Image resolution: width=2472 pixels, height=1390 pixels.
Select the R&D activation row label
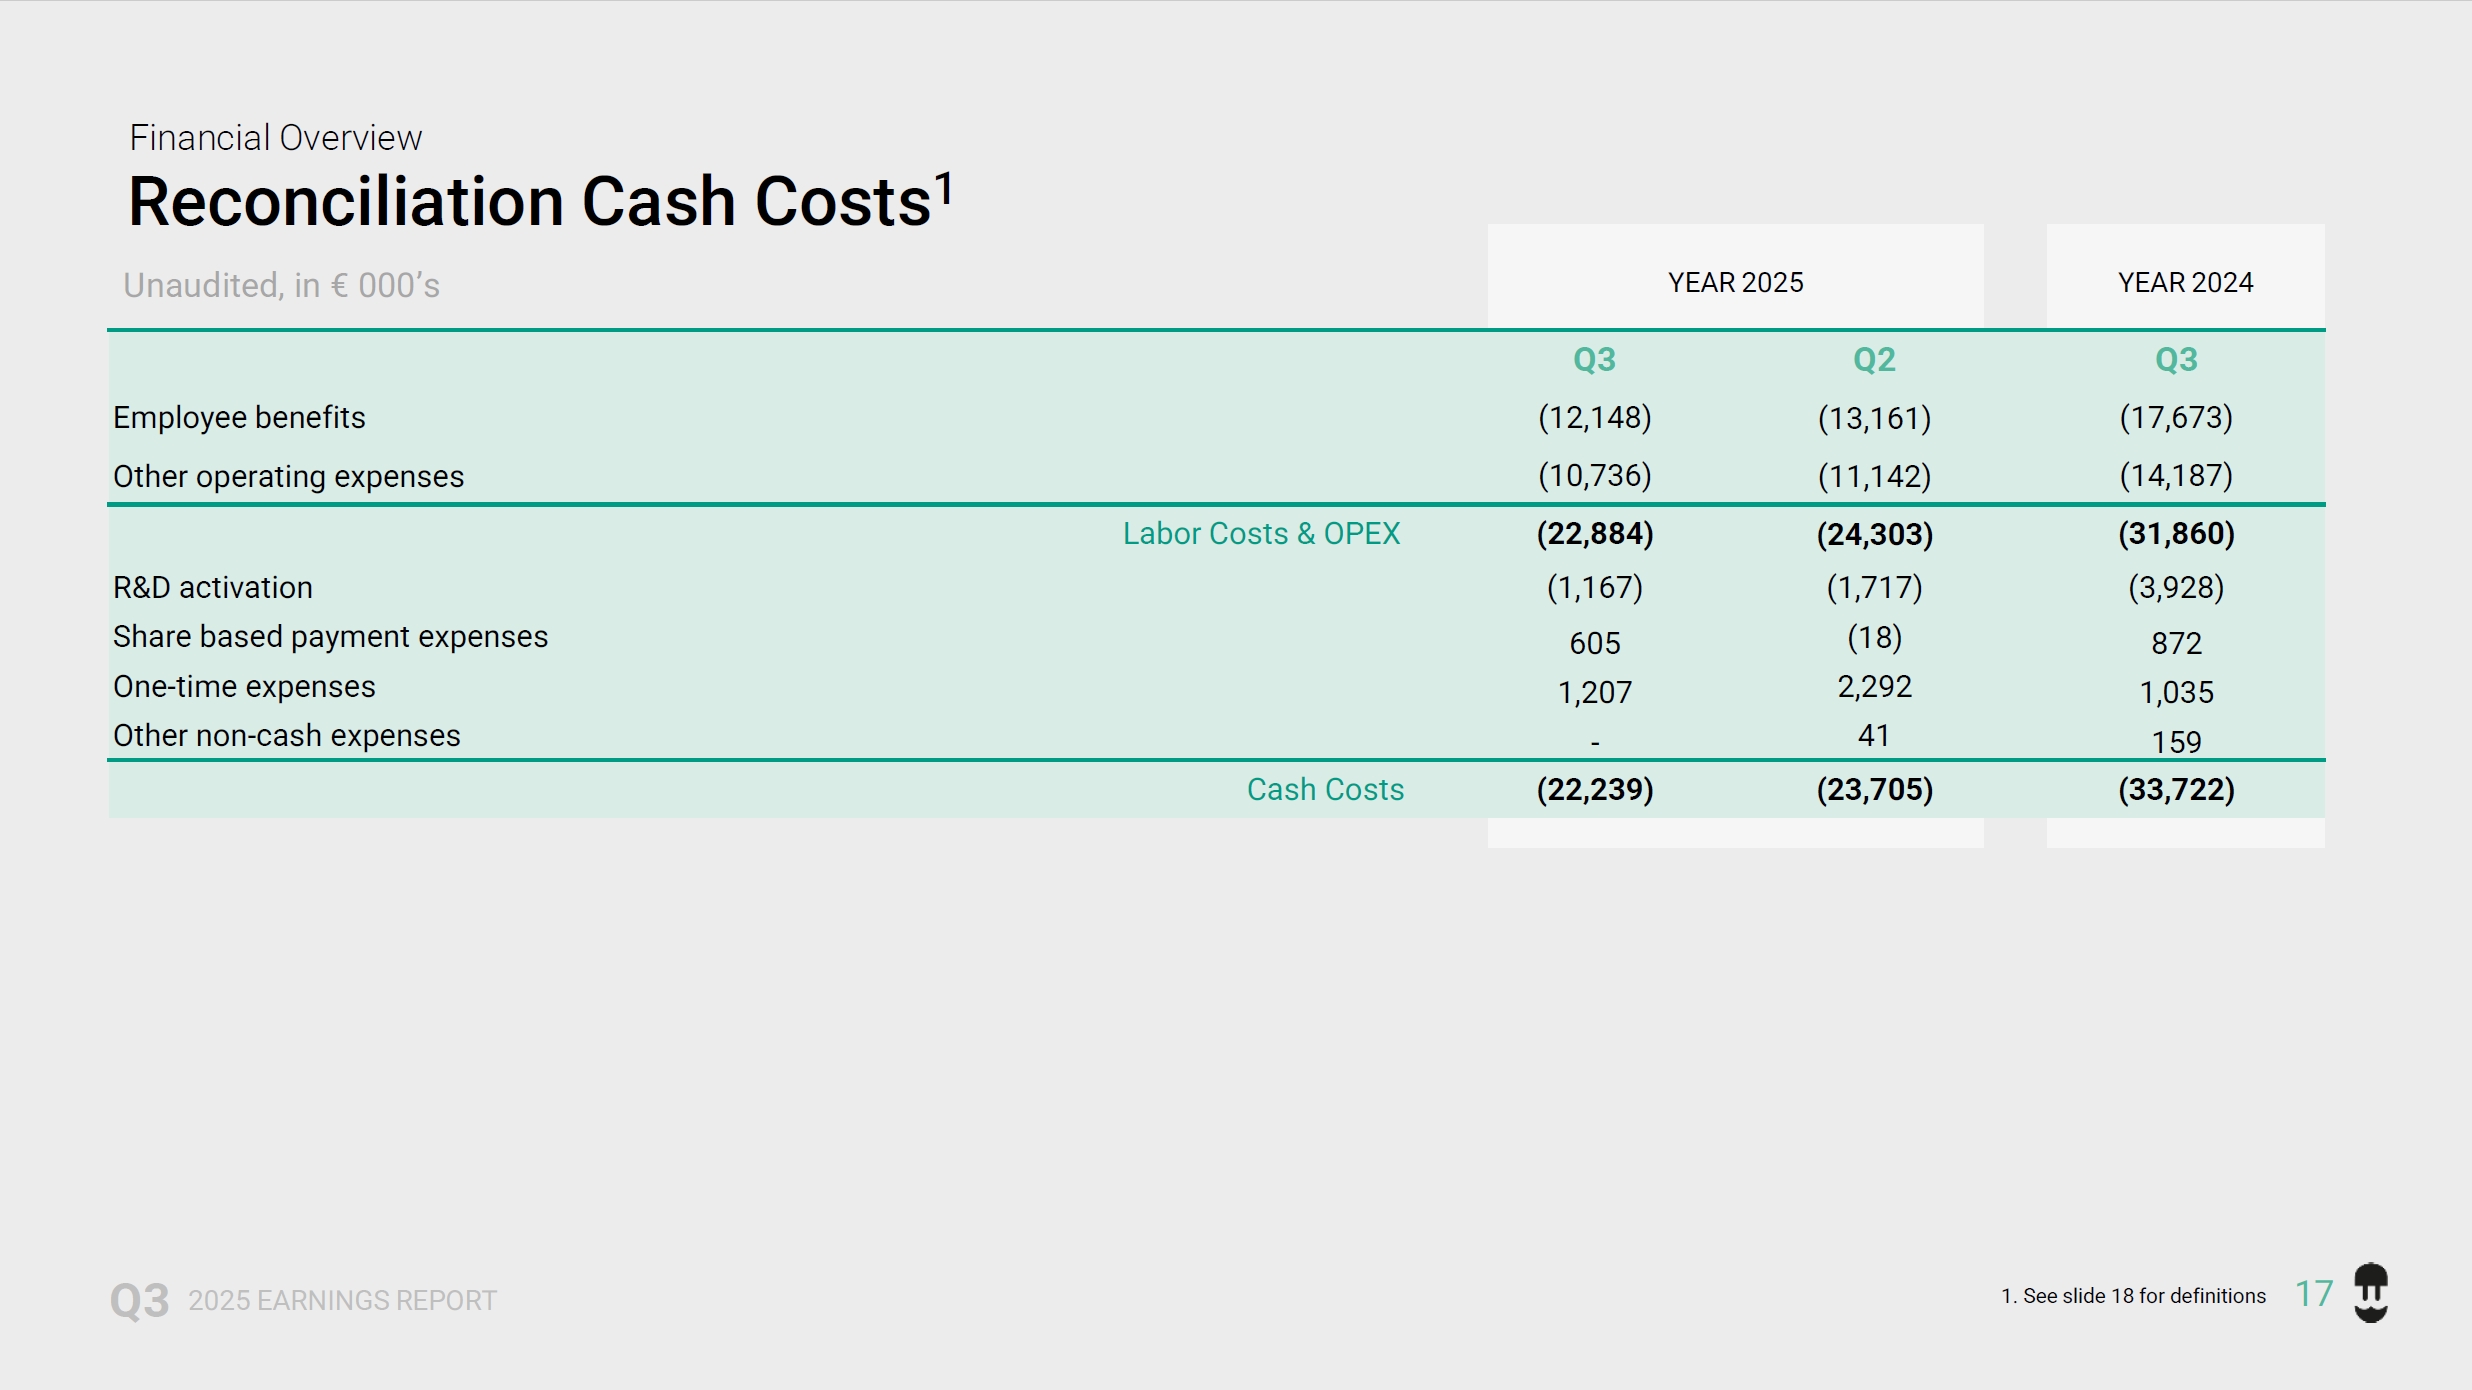point(212,588)
